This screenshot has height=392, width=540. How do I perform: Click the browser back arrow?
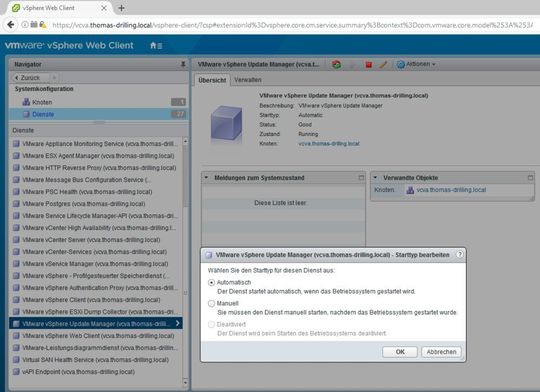click(x=10, y=25)
